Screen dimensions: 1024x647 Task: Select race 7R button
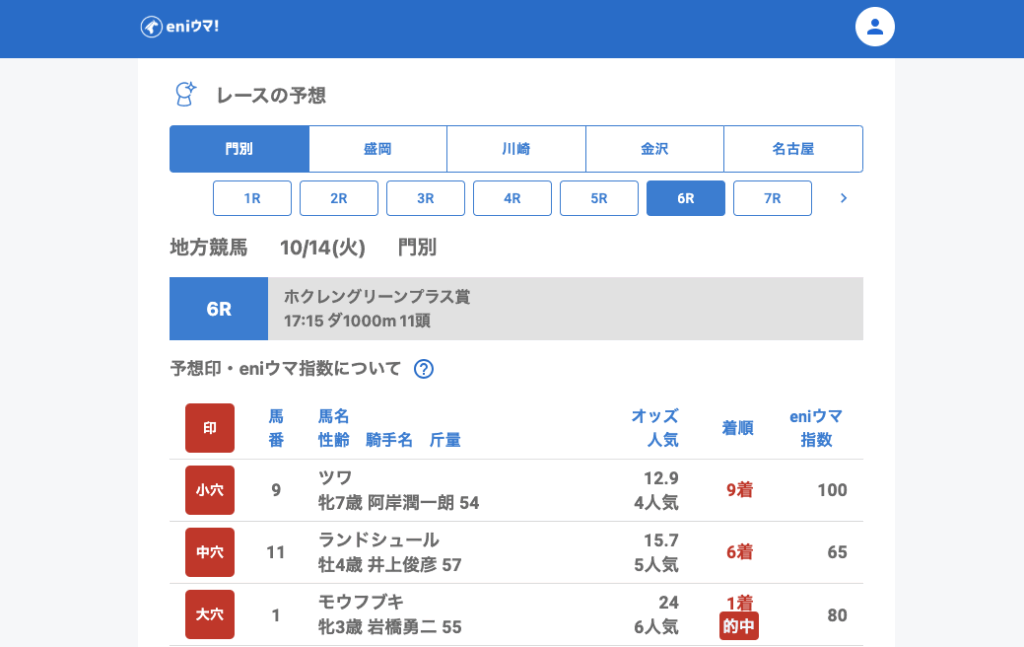click(772, 198)
